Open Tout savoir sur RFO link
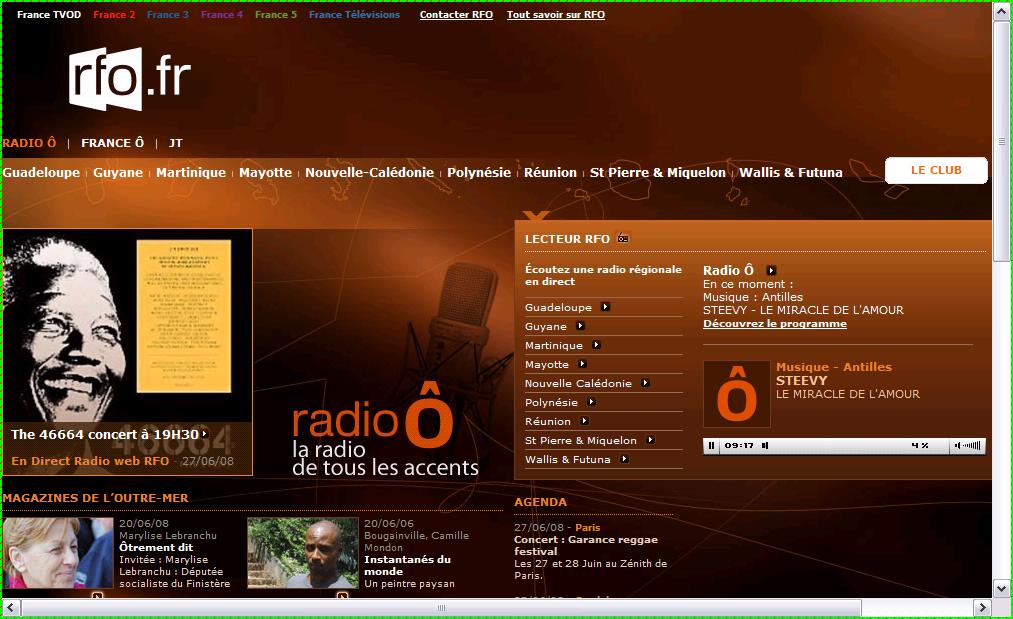The width and height of the screenshot is (1013, 619). point(556,15)
